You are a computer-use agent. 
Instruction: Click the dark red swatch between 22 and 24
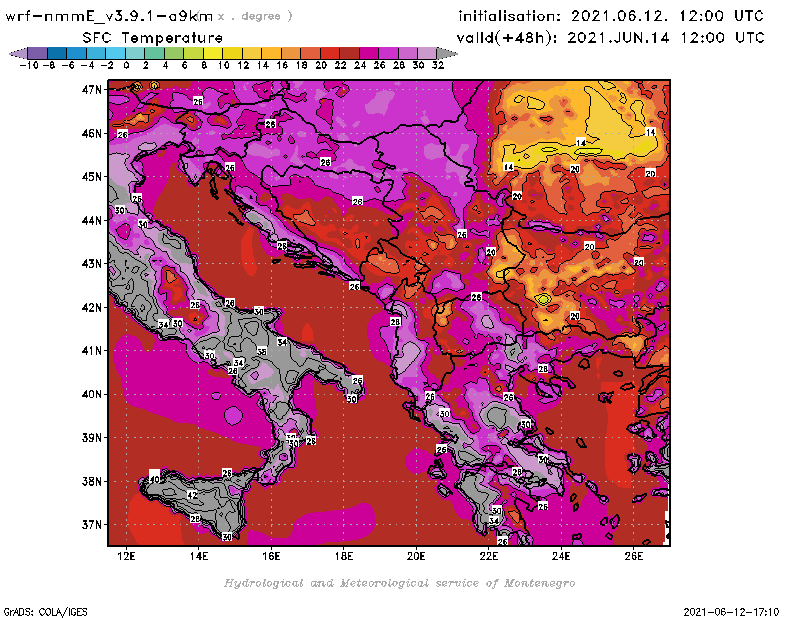(349, 53)
